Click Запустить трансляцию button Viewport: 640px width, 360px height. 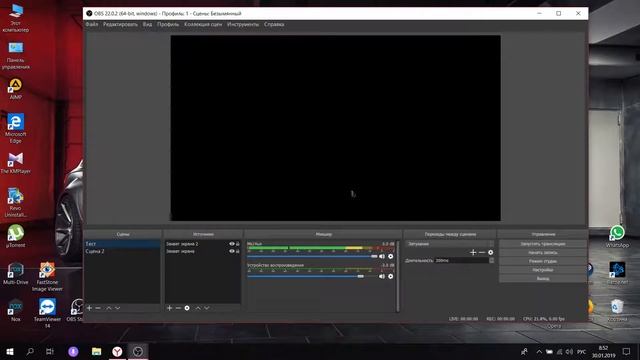[543, 244]
